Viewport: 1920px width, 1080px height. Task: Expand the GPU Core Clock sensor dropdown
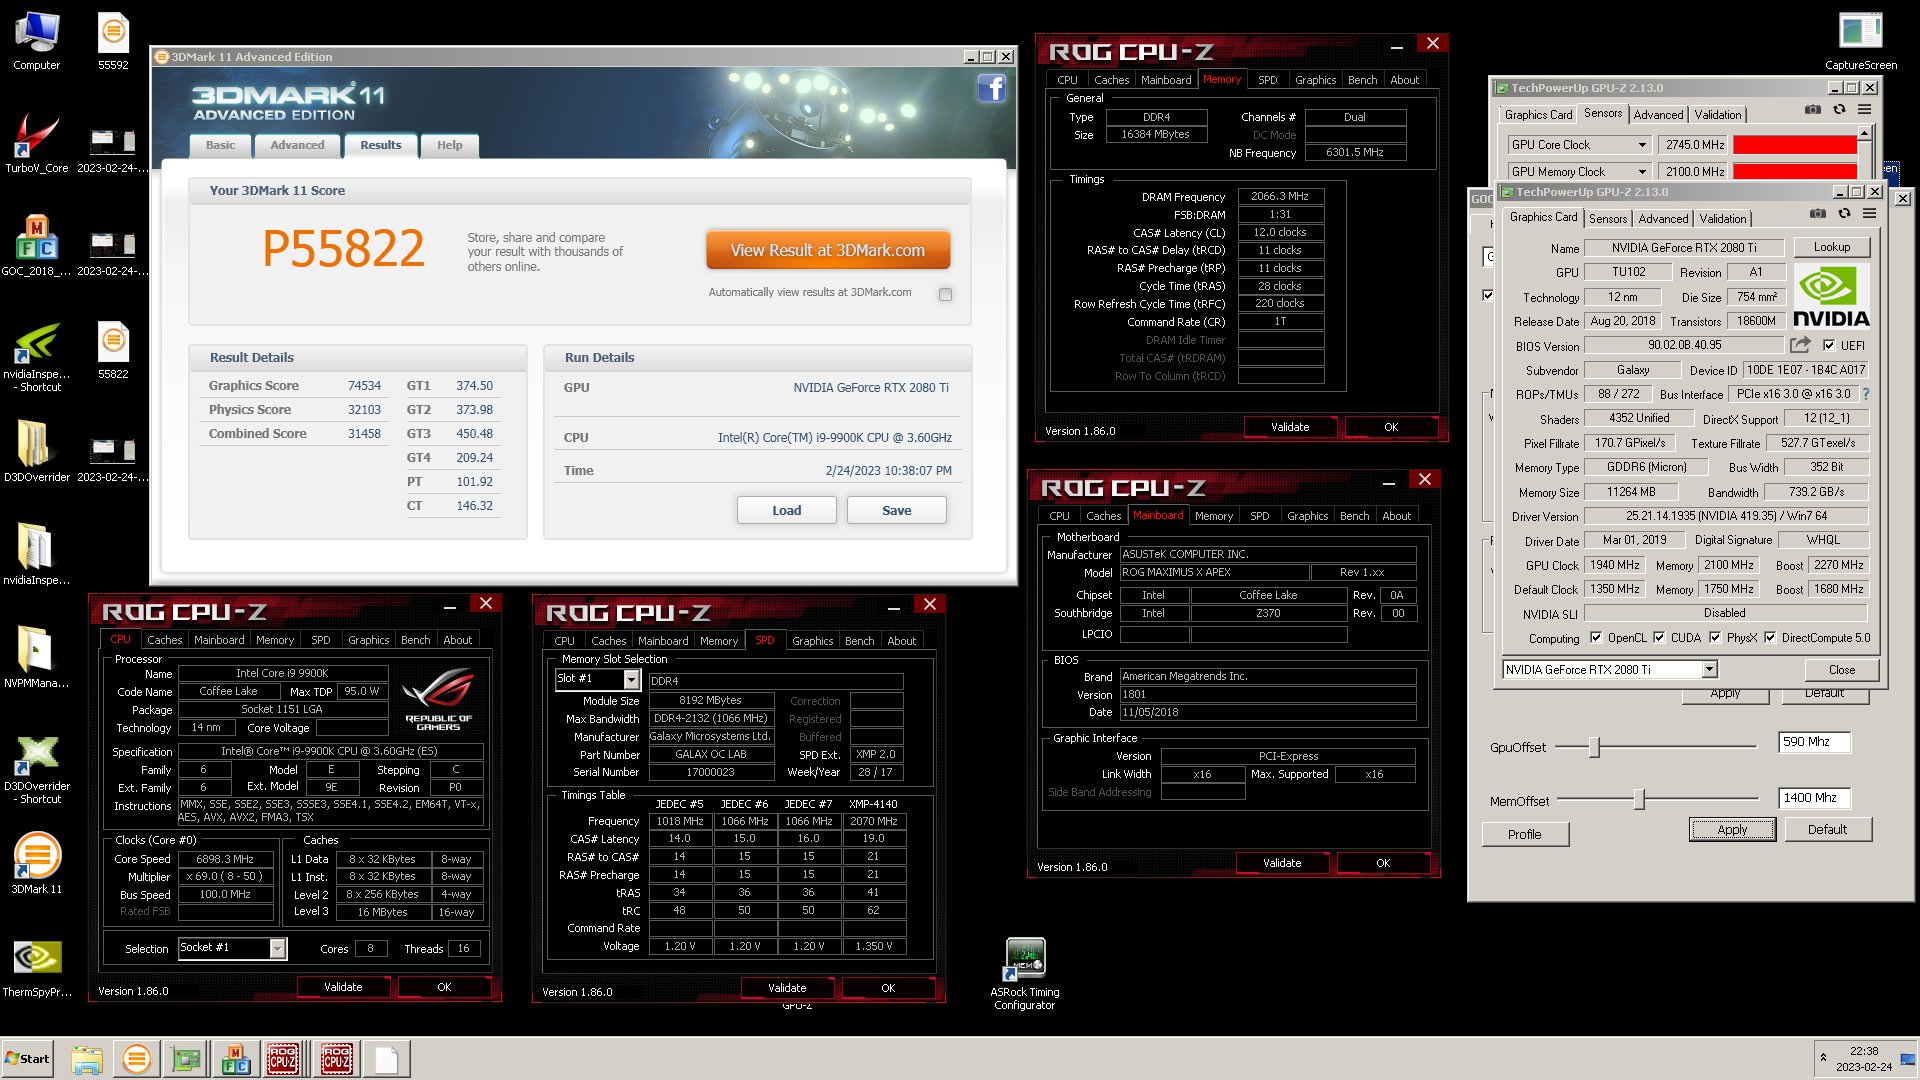coord(1642,145)
